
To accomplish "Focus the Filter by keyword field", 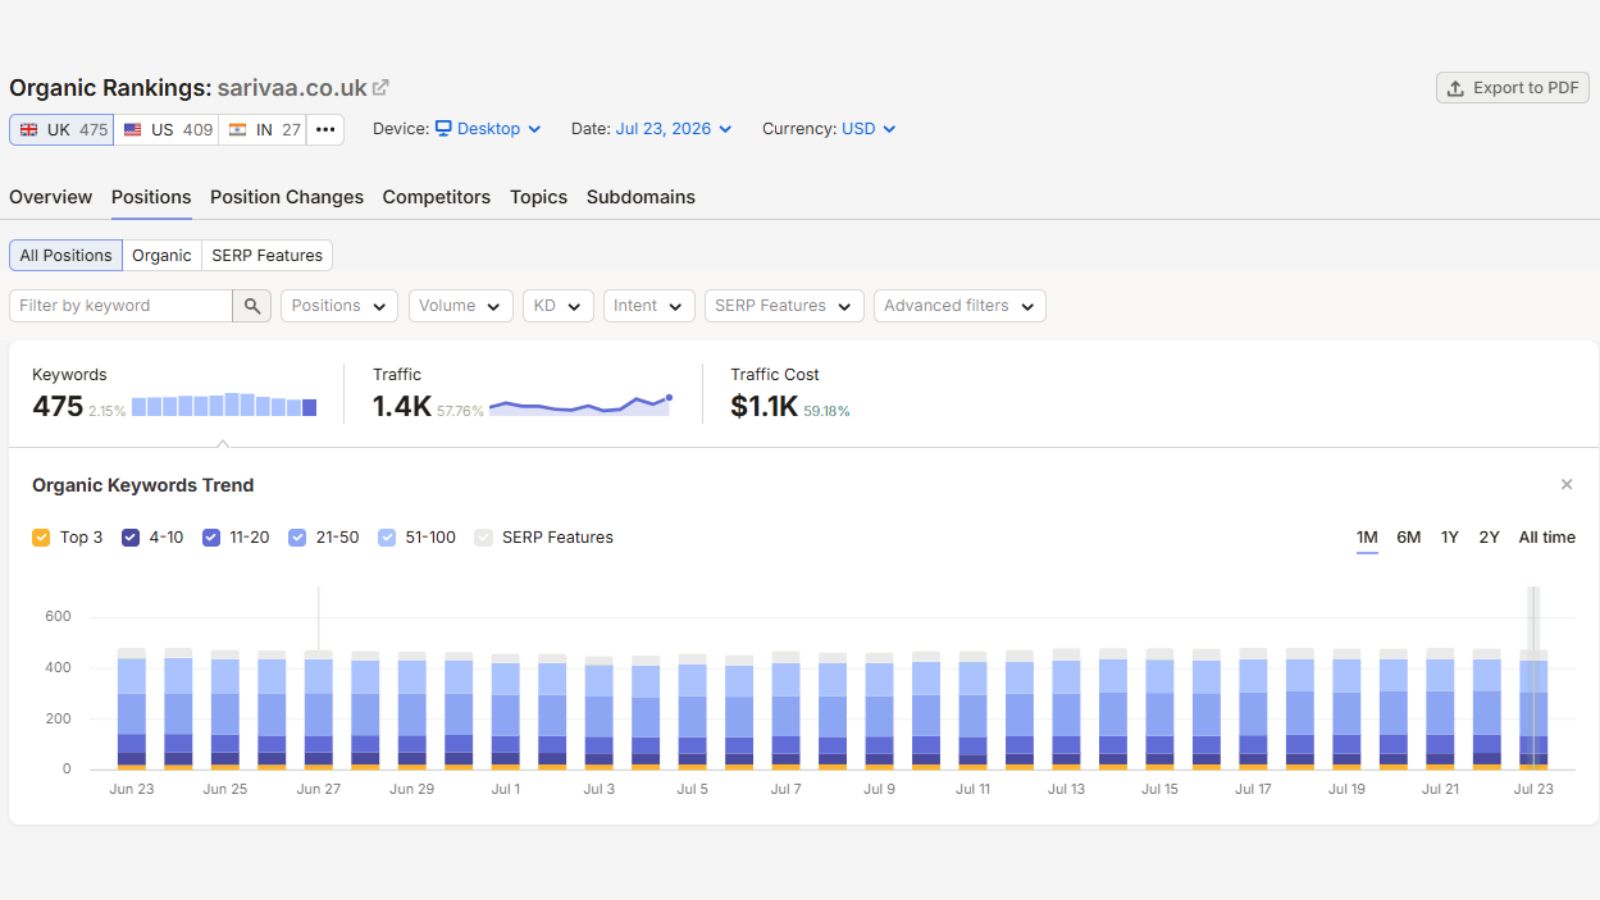I will point(121,306).
